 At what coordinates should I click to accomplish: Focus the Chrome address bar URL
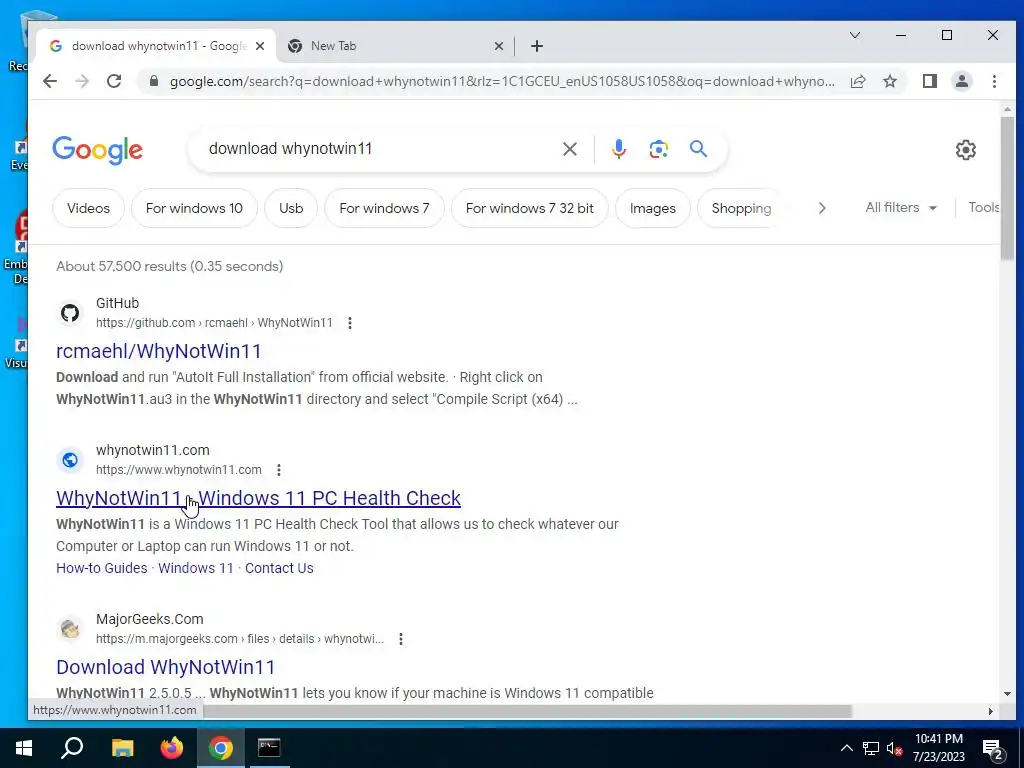(x=502, y=82)
